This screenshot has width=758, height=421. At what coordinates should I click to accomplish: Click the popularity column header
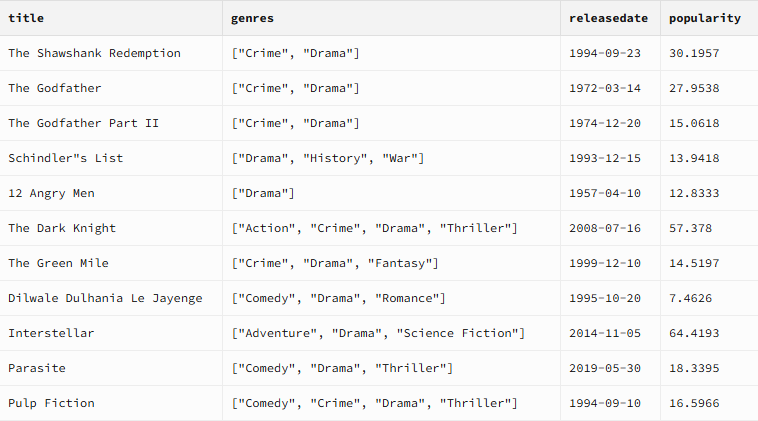click(709, 18)
